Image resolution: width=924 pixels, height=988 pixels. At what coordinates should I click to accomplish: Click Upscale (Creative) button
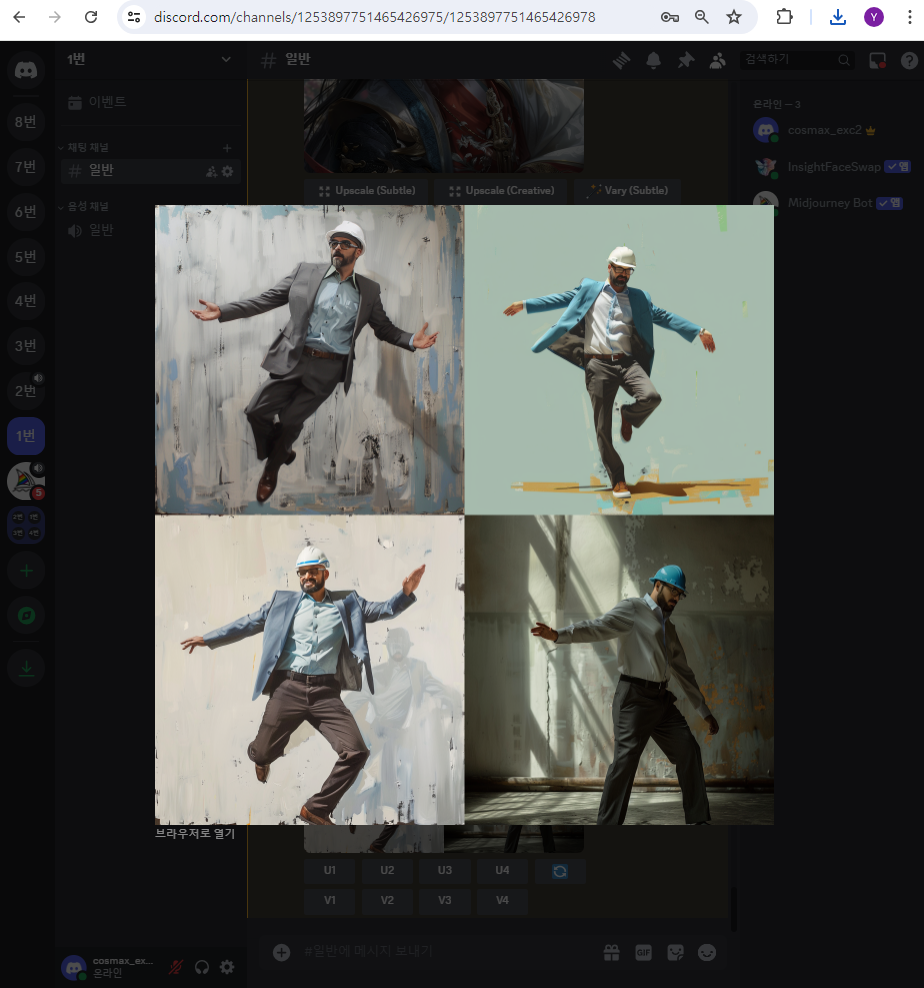(500, 190)
